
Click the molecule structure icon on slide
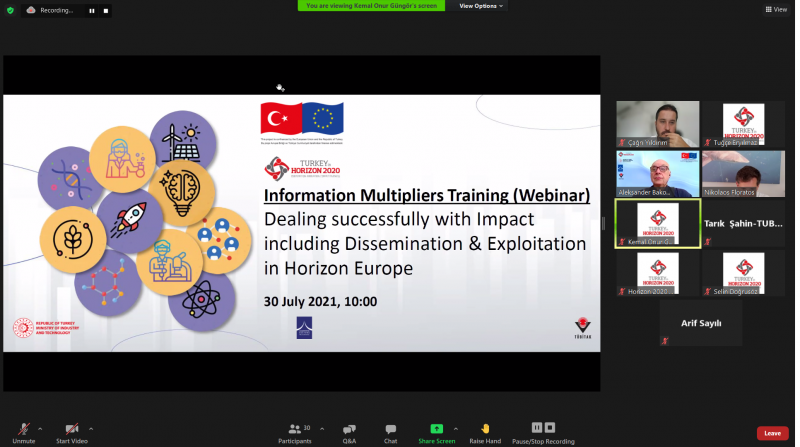coord(106,282)
